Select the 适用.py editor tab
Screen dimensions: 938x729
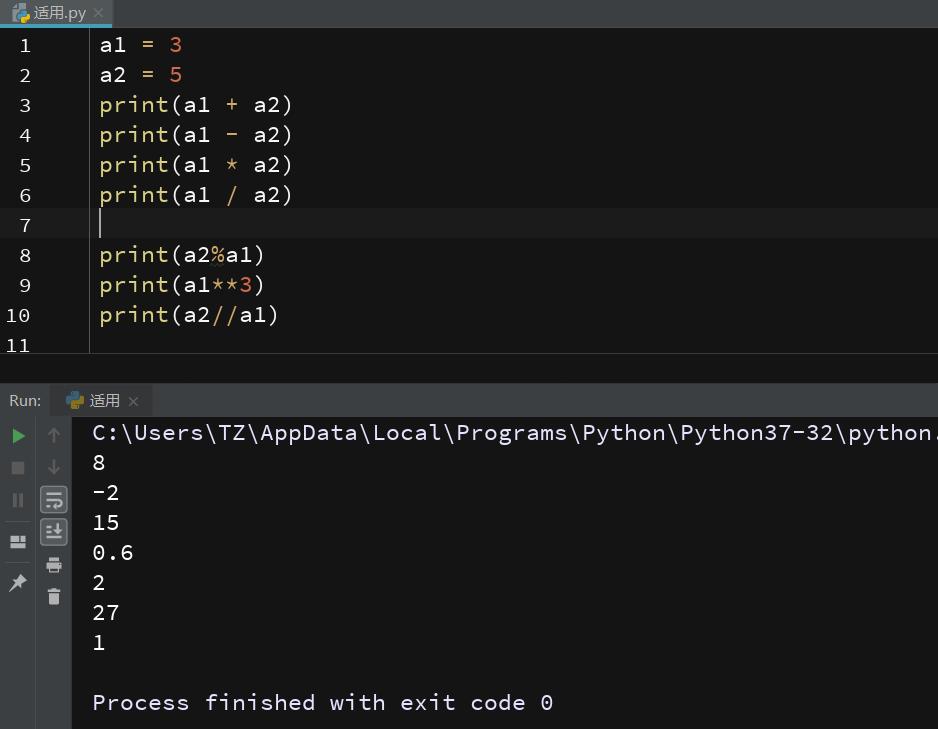coord(60,13)
